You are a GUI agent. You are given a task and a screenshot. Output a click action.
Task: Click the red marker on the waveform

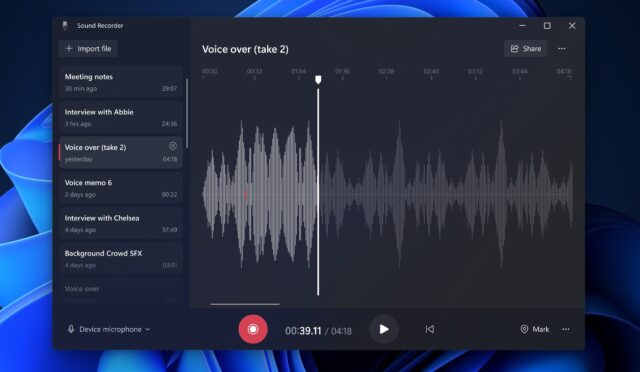(246, 194)
